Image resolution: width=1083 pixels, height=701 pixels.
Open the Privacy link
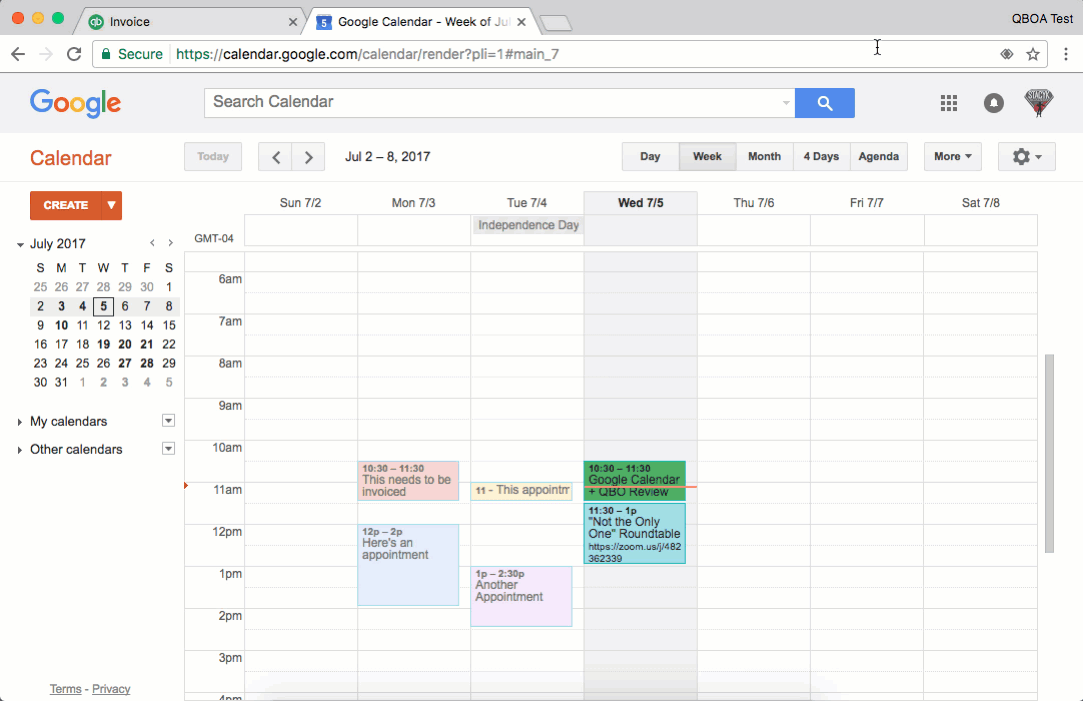pyautogui.click(x=111, y=689)
